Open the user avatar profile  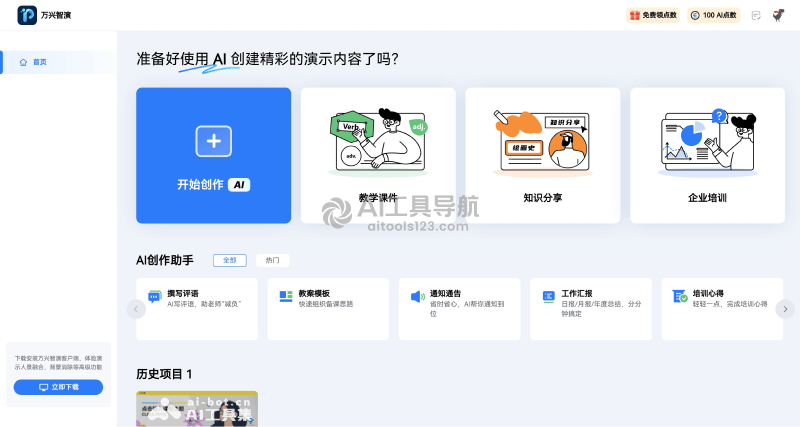tap(778, 15)
